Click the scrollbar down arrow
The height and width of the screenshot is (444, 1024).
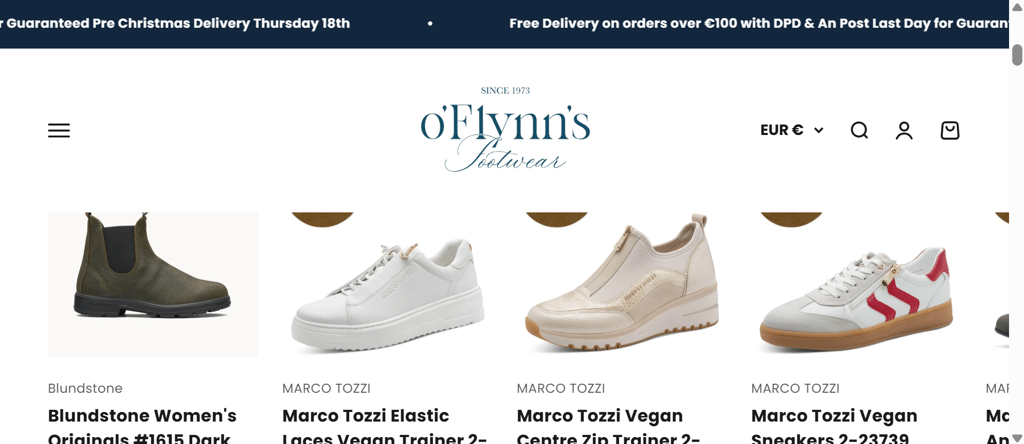(x=1017, y=437)
